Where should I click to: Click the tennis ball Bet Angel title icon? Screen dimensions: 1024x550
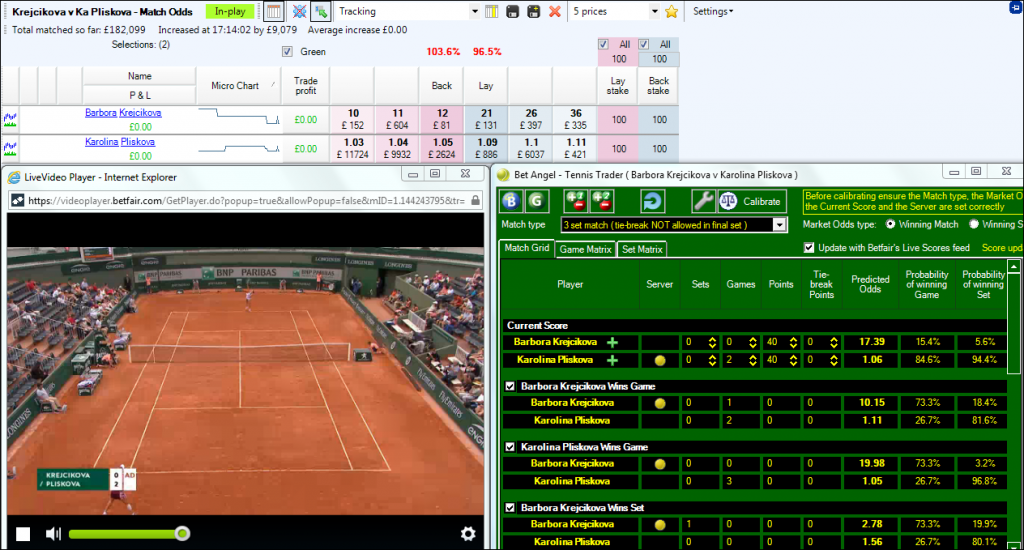(x=503, y=175)
